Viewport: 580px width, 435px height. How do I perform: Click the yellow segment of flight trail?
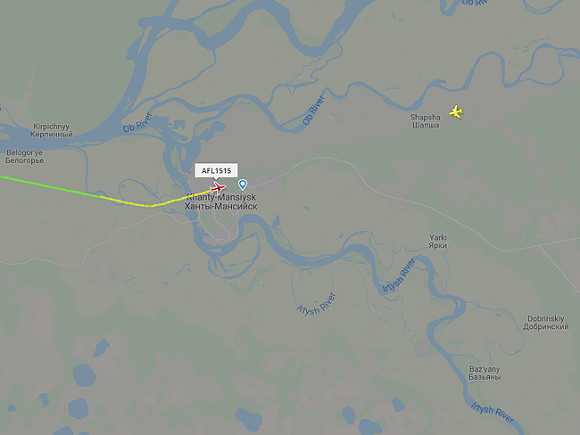152,204
